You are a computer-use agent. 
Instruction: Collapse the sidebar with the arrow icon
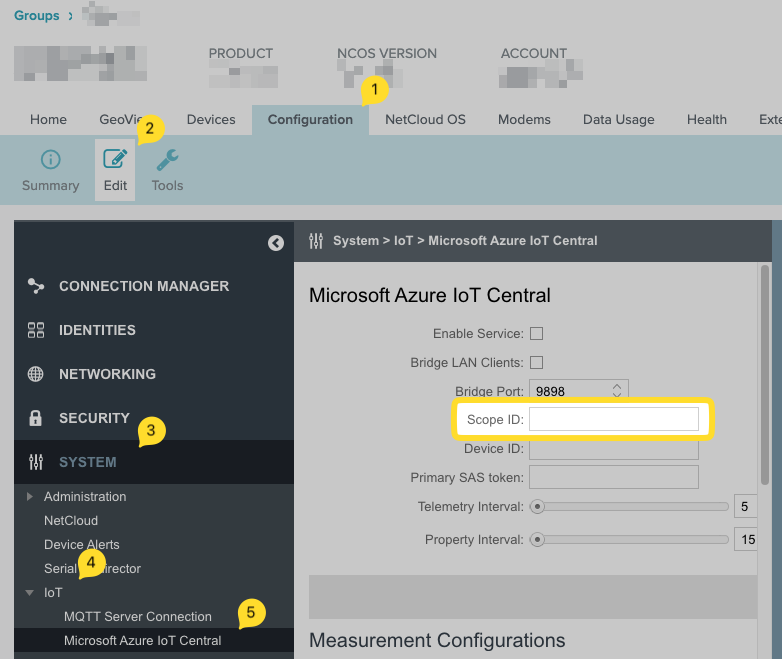276,243
